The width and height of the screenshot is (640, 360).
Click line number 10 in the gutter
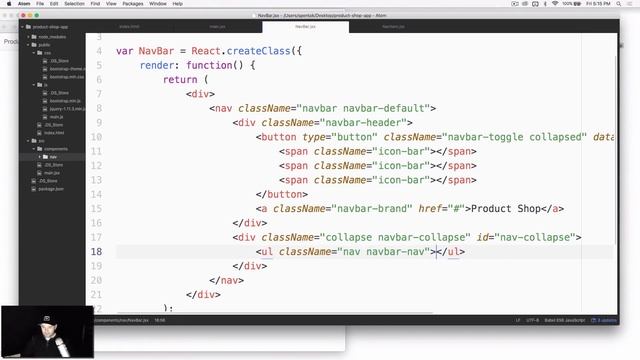96,137
